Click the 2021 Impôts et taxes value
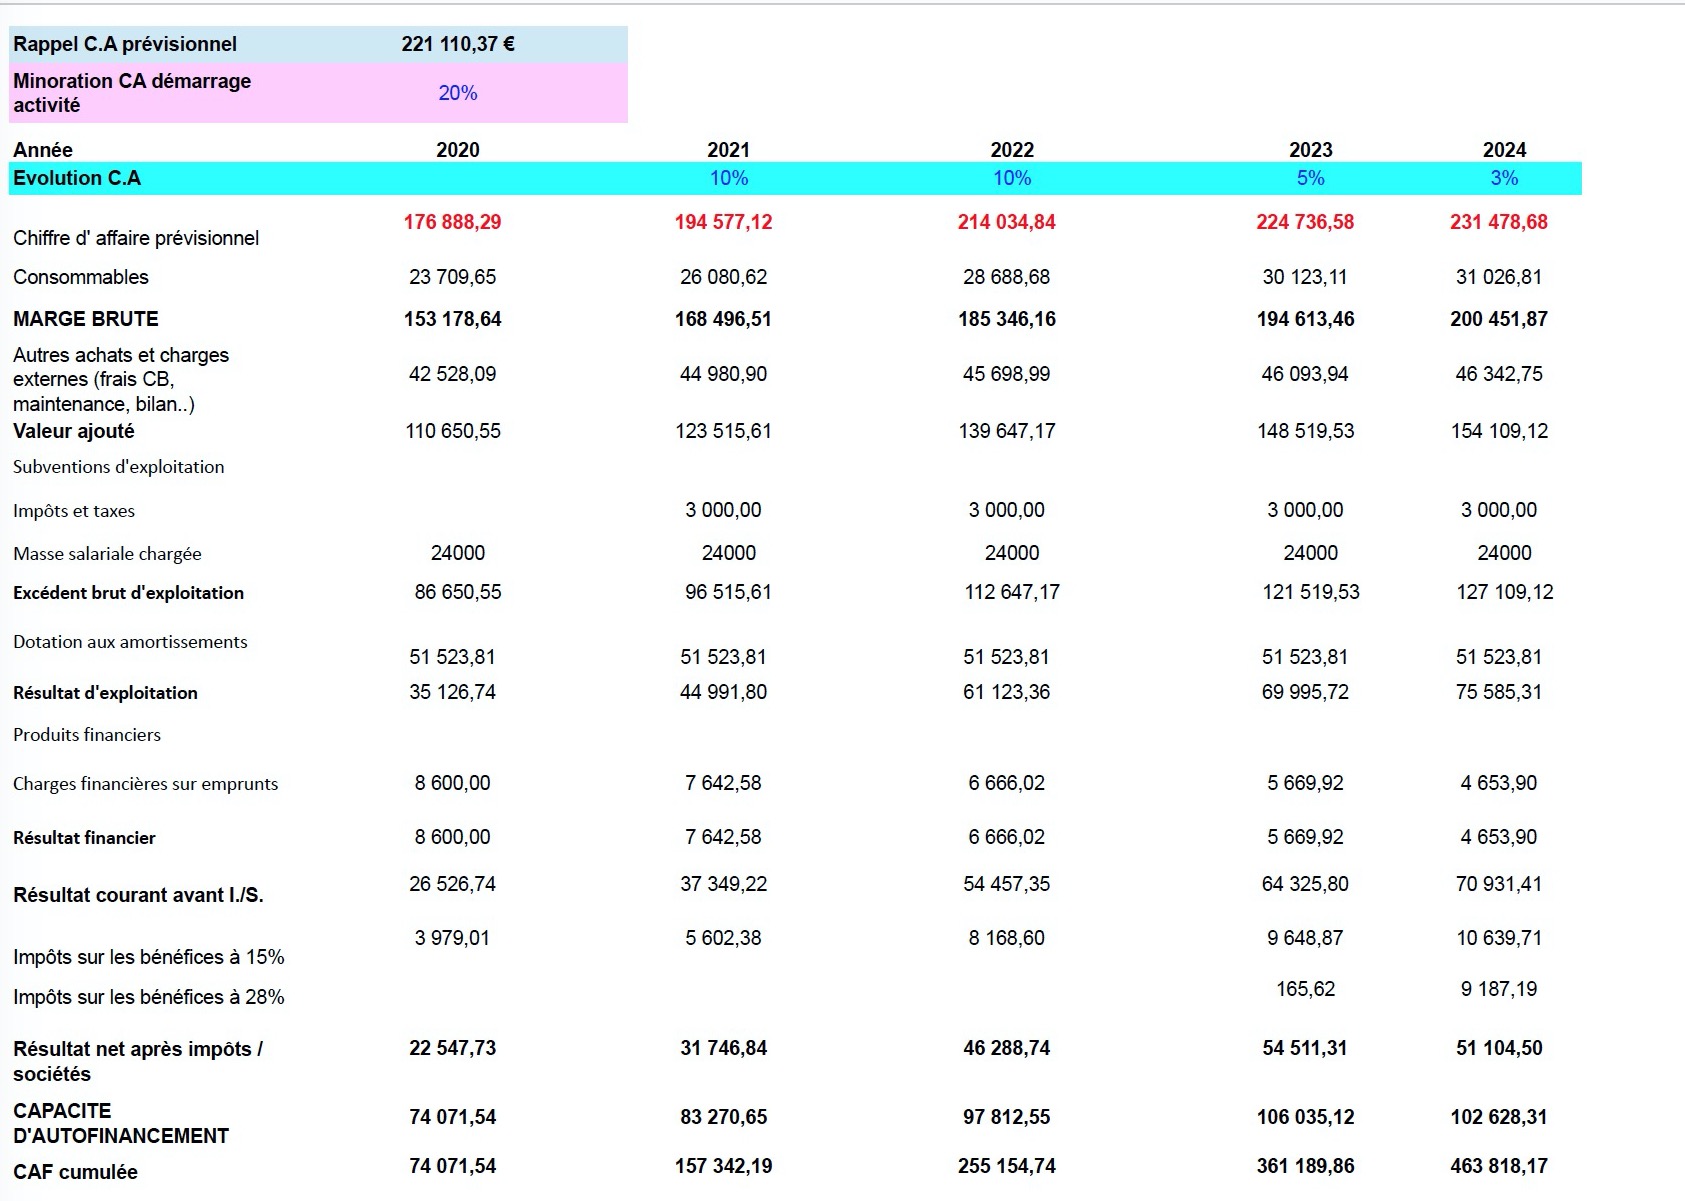The height and width of the screenshot is (1201, 1685). click(723, 510)
